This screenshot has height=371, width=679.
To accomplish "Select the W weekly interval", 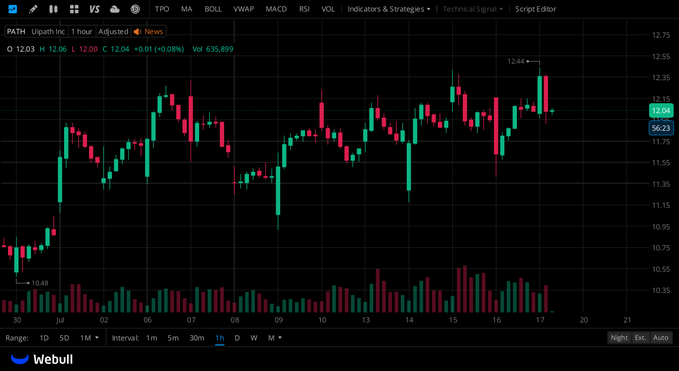I will (254, 338).
